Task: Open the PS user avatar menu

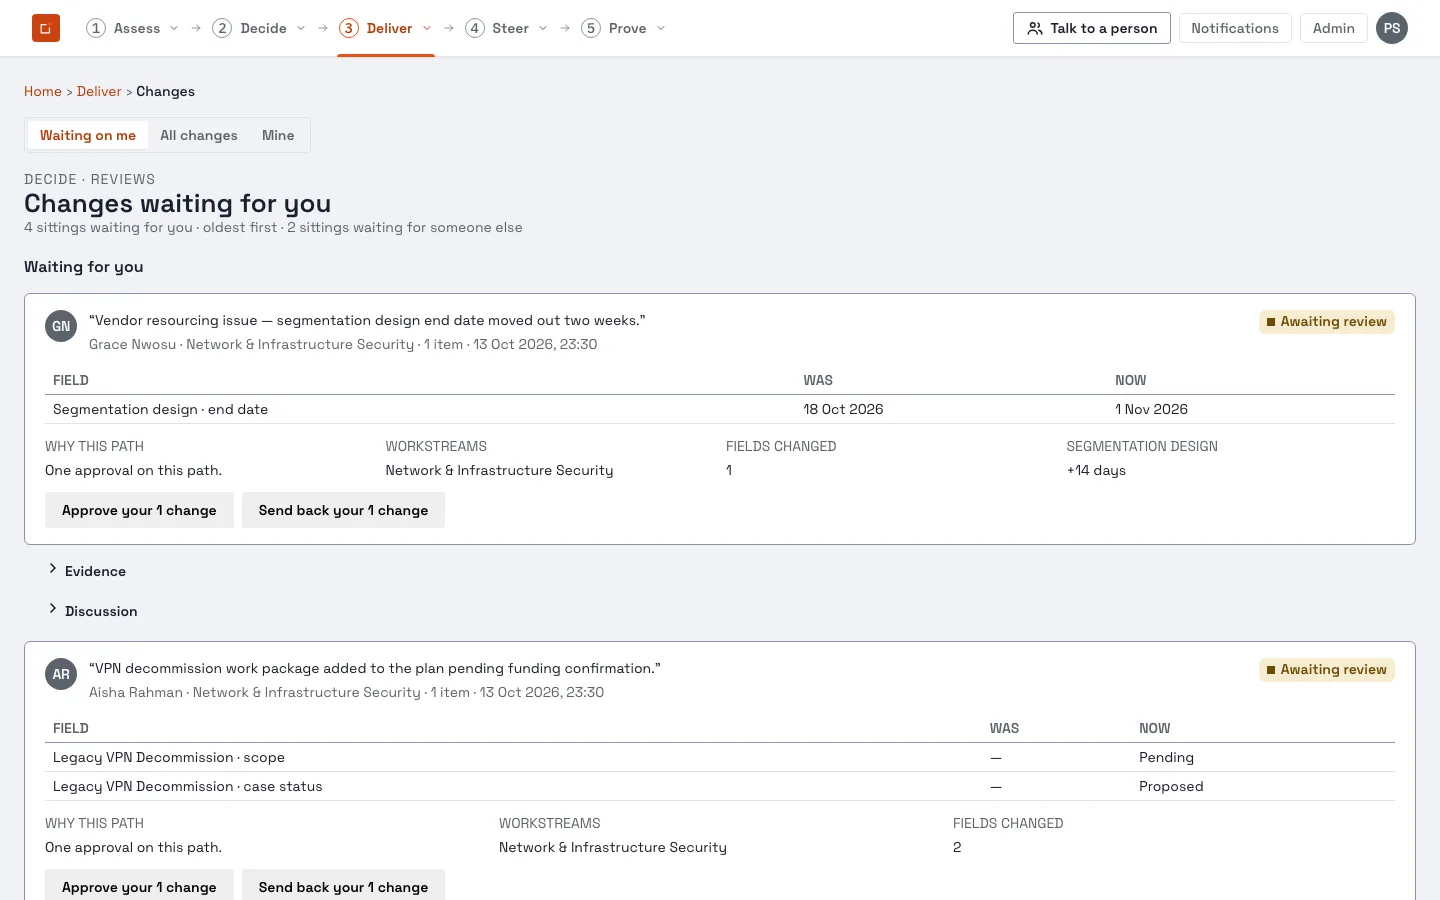Action: click(x=1392, y=28)
